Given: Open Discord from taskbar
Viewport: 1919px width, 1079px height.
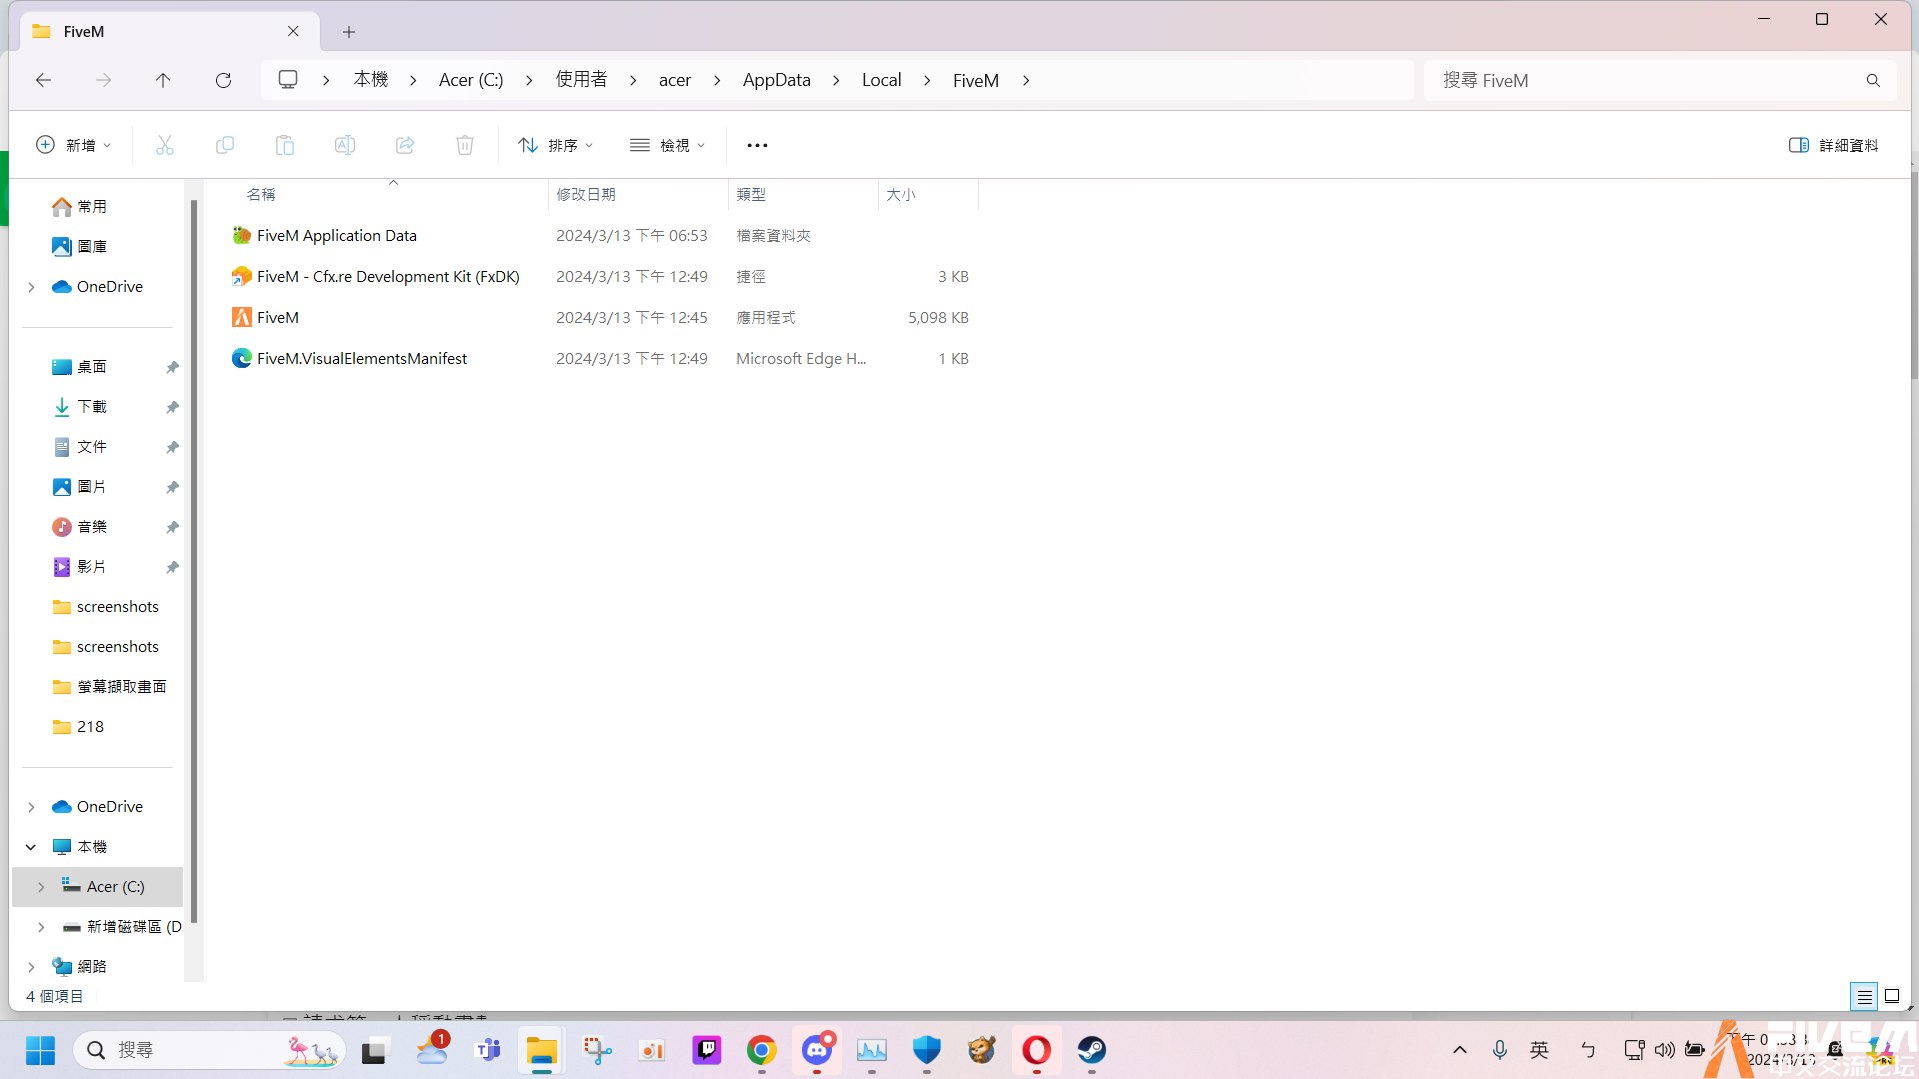Looking at the screenshot, I should point(817,1050).
